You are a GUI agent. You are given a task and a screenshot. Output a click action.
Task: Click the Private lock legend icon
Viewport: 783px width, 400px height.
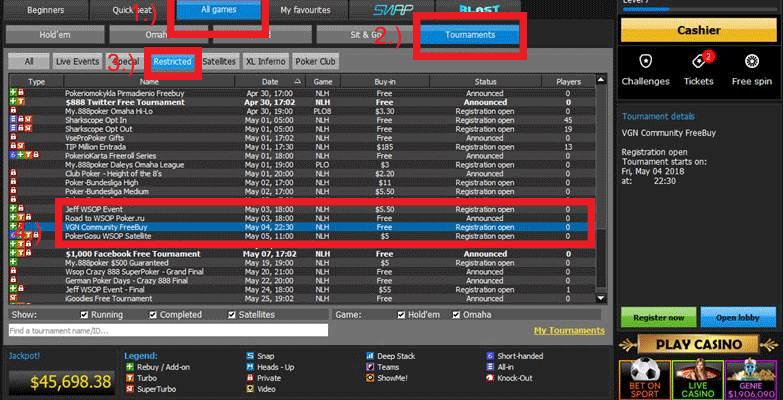tap(250, 378)
